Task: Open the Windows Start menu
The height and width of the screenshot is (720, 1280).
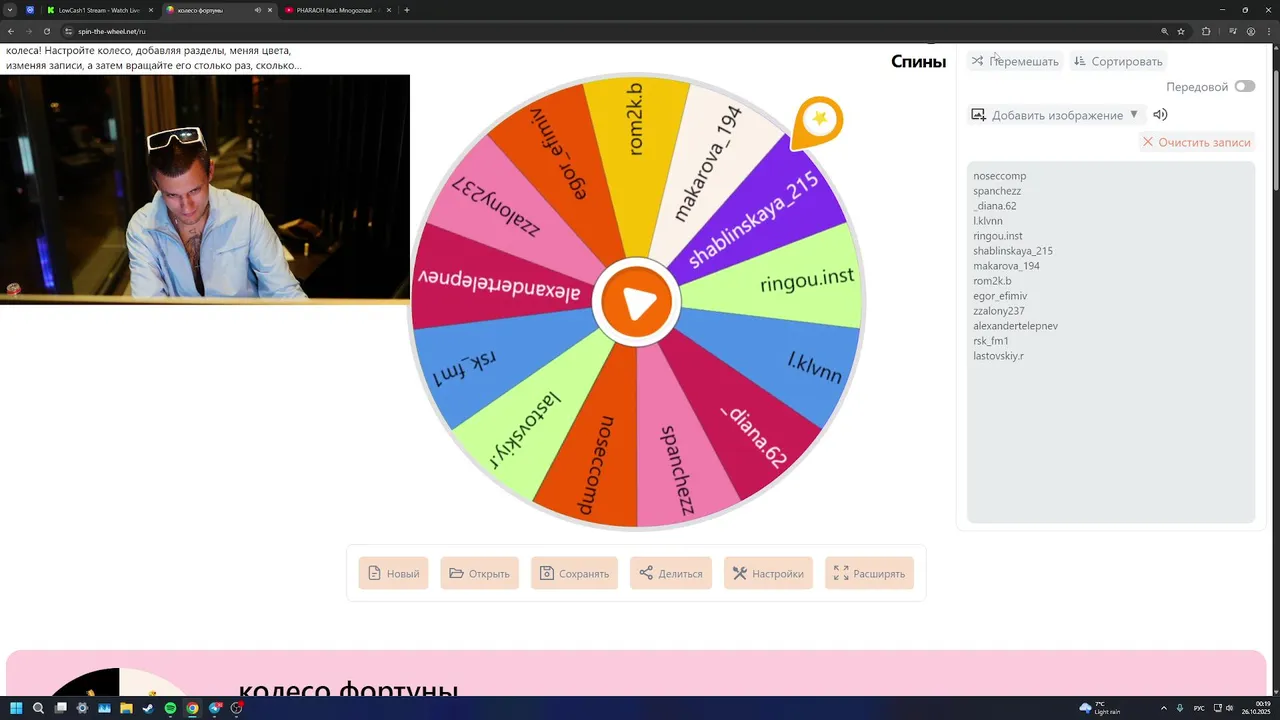Action: (x=16, y=708)
